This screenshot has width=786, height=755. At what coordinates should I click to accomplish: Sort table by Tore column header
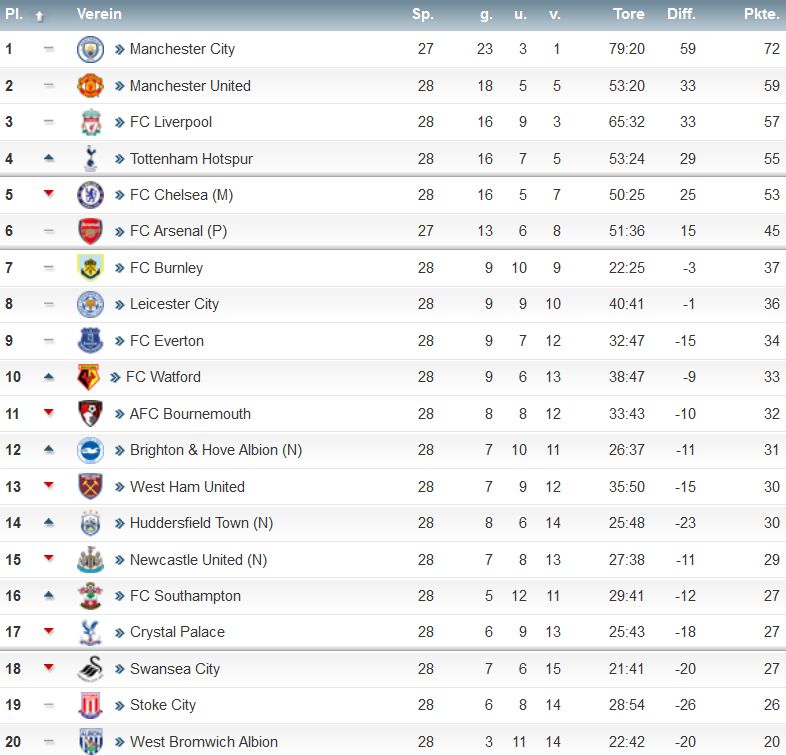(629, 14)
